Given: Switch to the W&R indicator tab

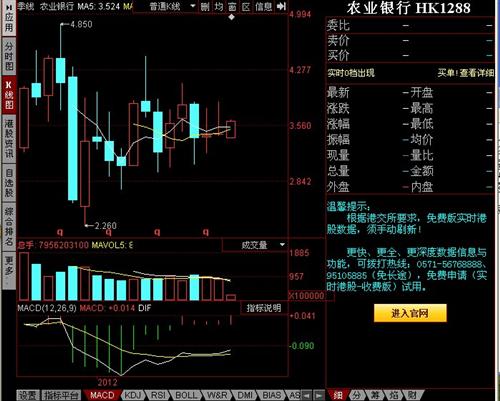Looking at the screenshot, I should pos(217,395).
